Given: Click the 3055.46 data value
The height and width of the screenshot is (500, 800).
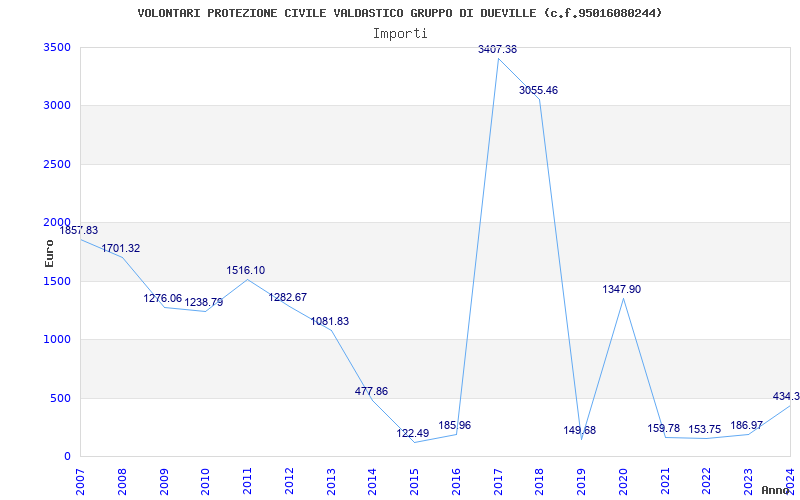Looking at the screenshot, I should [539, 90].
